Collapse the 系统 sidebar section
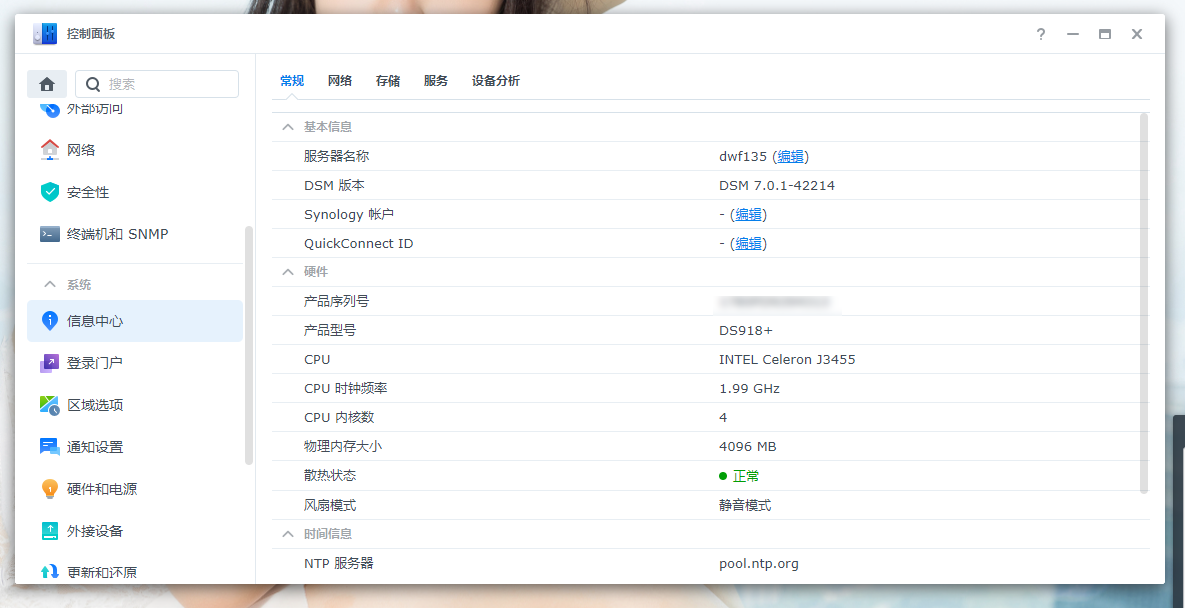This screenshot has width=1185, height=608. coord(50,285)
